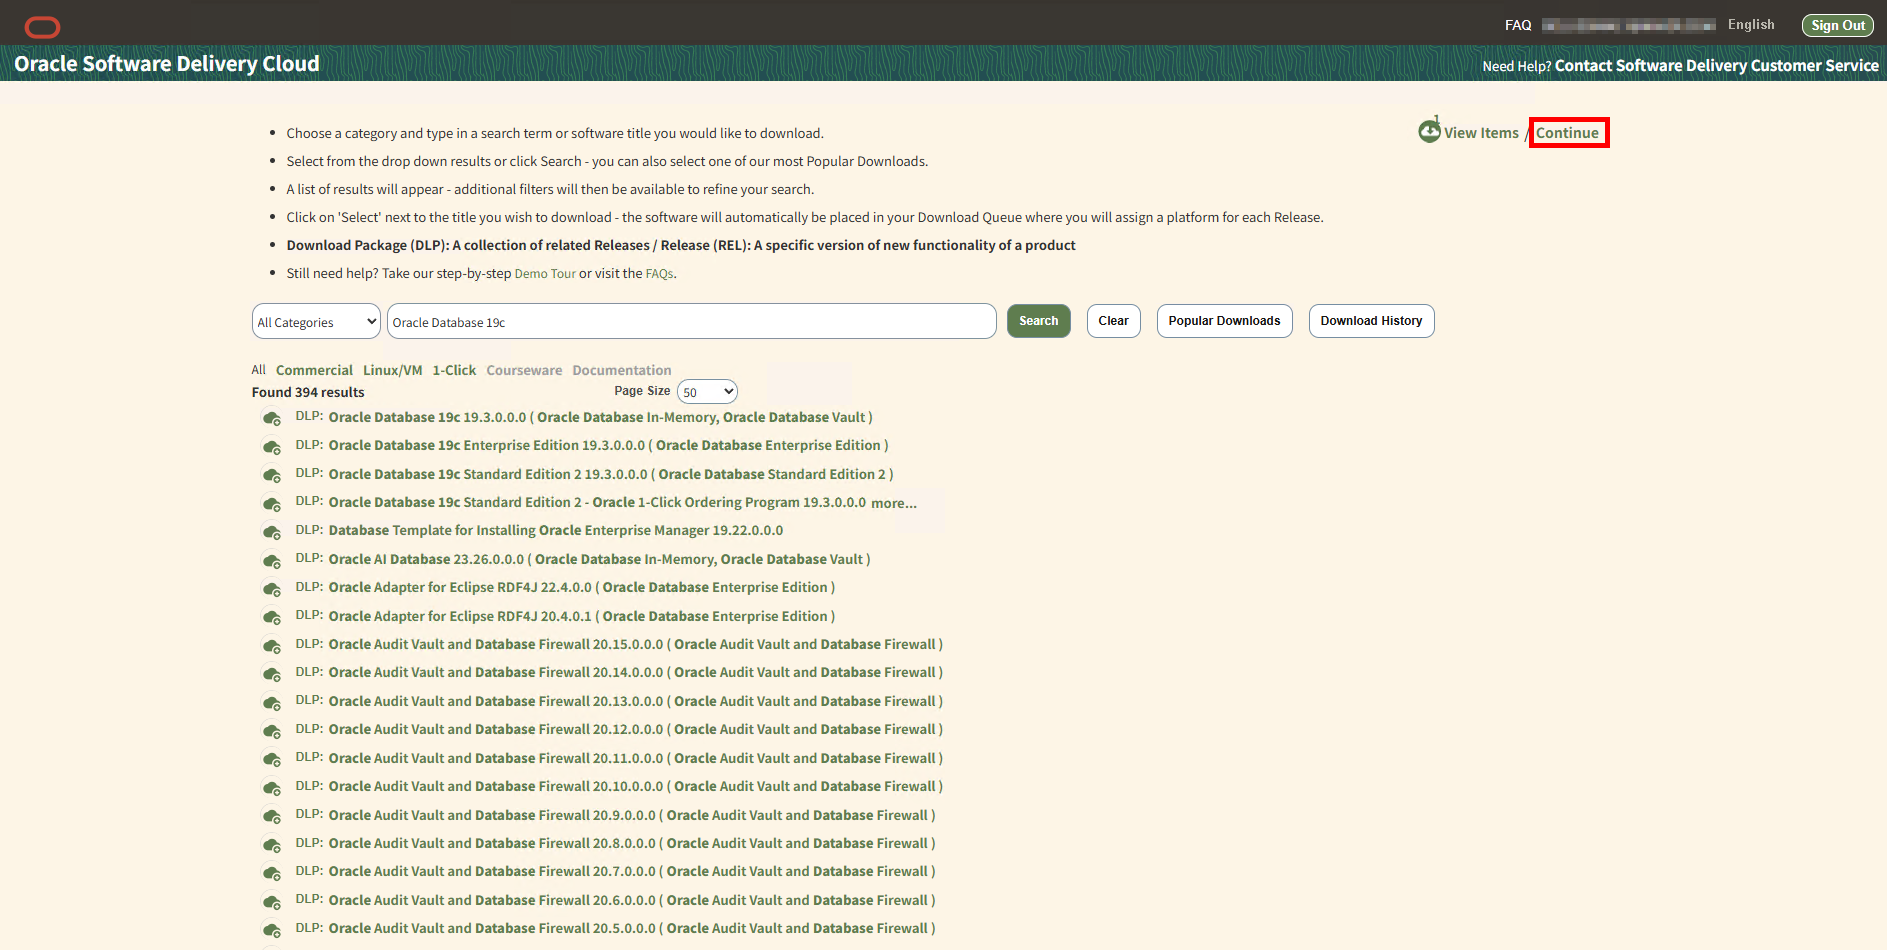Add Audit Vault Firewall 20.10.0.0.0 via cloud icon
The height and width of the screenshot is (950, 1887).
271,787
